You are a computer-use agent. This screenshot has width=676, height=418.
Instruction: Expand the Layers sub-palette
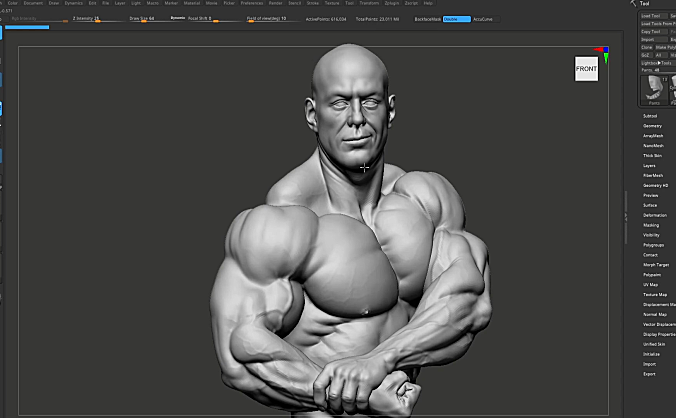[649, 165]
